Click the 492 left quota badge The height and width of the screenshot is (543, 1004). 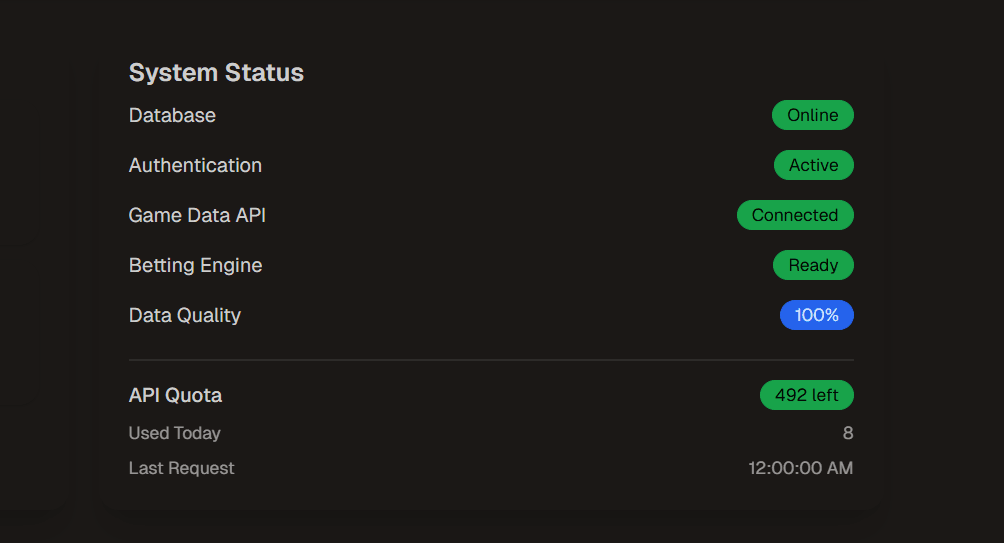806,396
